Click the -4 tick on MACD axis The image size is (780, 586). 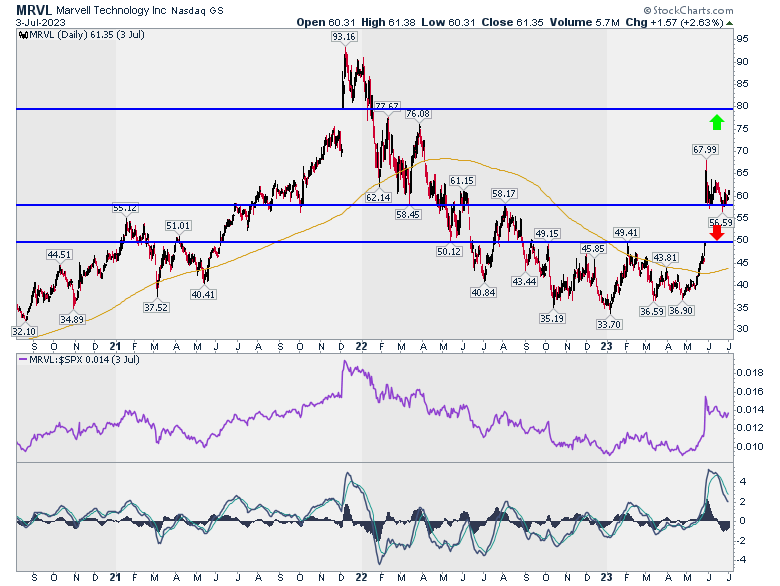(x=741, y=560)
